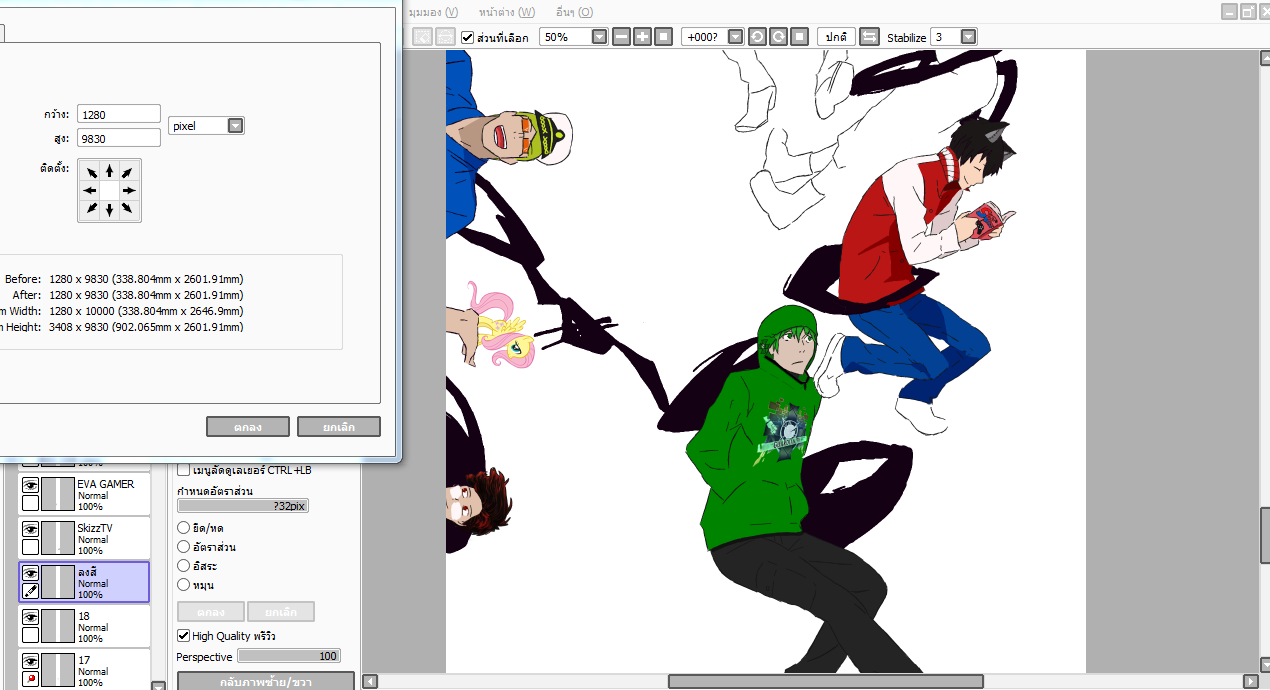Click the reset zoom square button

click(662, 37)
